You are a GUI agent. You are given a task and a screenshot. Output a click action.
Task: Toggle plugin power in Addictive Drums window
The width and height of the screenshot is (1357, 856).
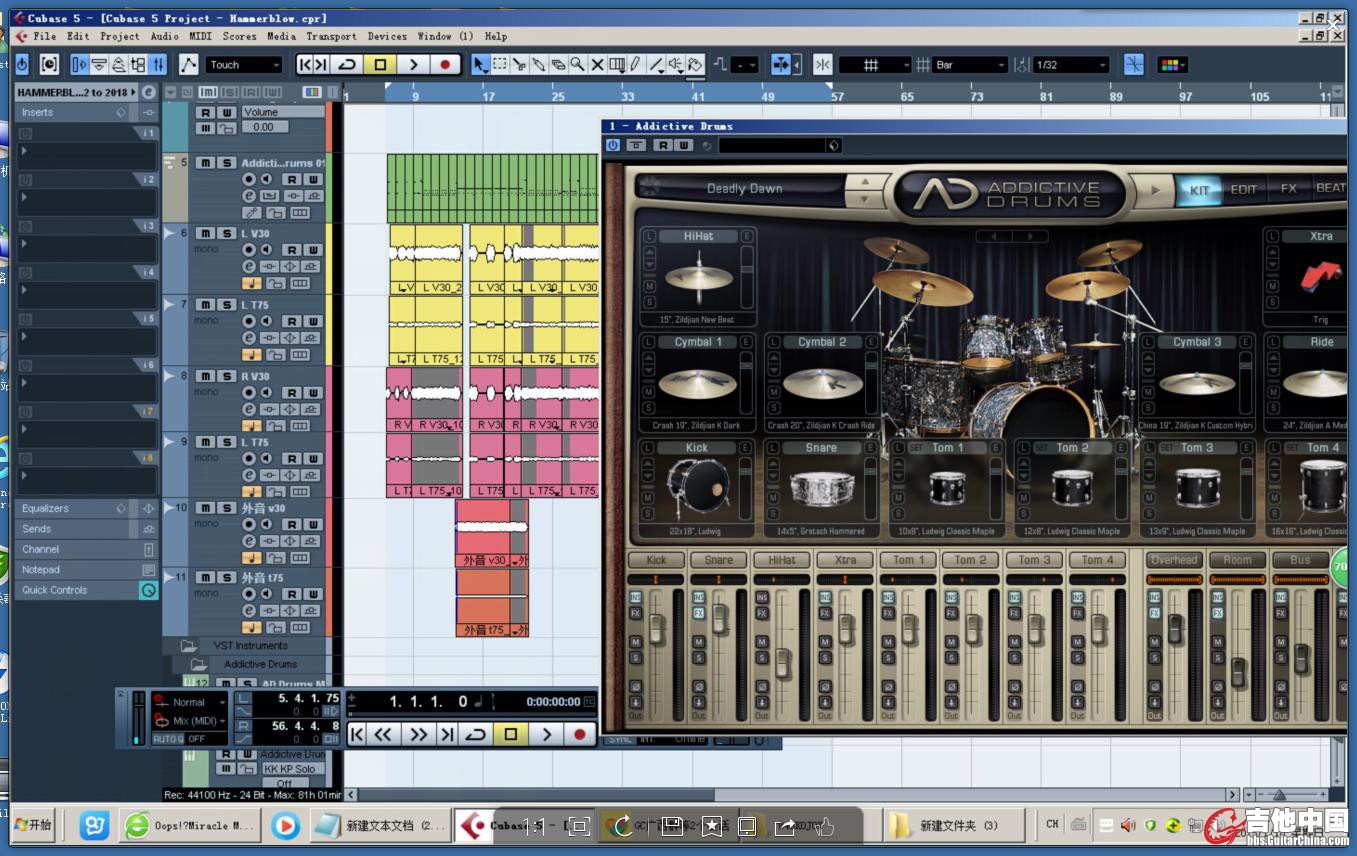[x=613, y=145]
